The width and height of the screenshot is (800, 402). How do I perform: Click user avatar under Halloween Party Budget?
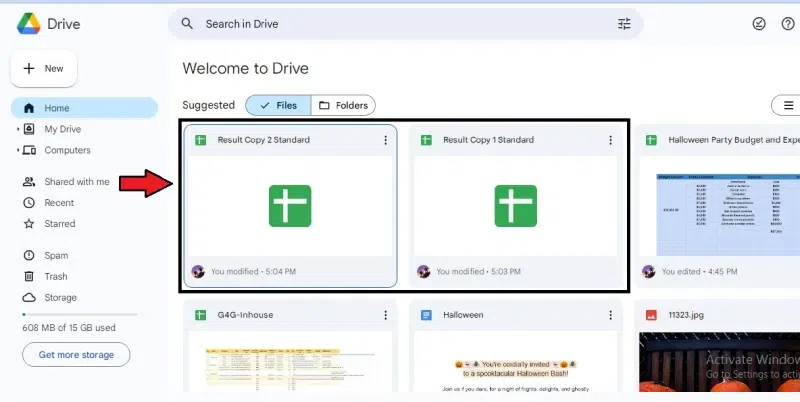[x=648, y=271]
